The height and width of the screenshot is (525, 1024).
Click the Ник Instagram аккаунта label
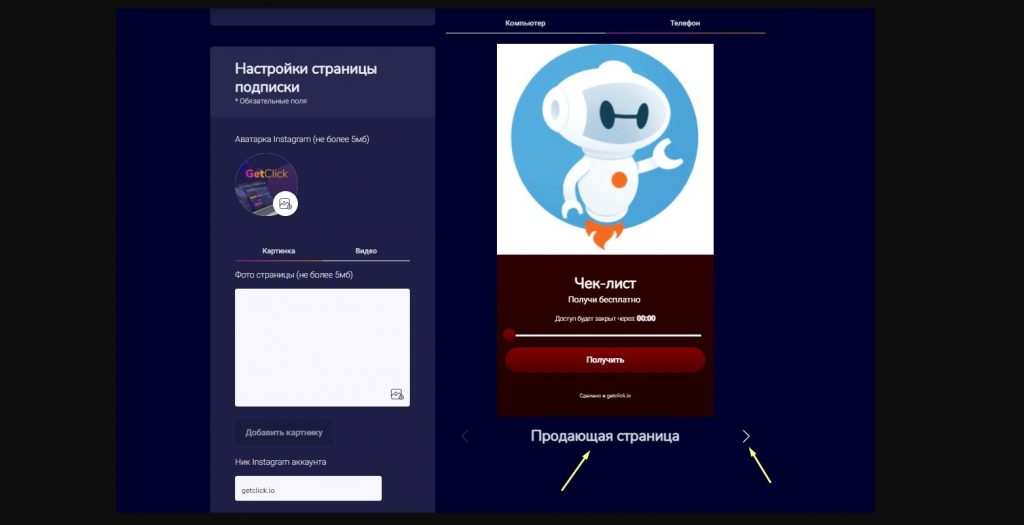click(x=281, y=462)
